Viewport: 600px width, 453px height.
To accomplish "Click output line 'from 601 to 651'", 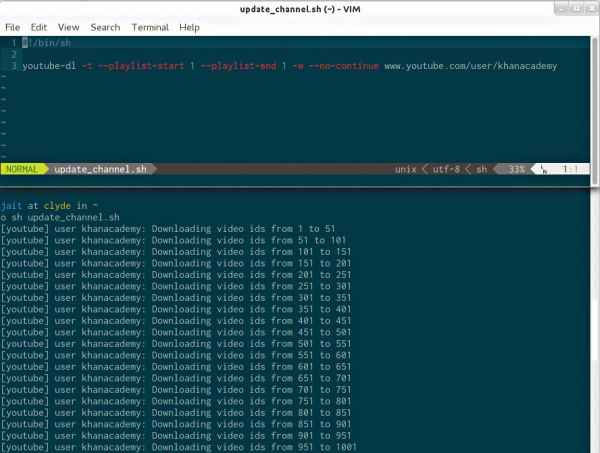I will point(176,367).
